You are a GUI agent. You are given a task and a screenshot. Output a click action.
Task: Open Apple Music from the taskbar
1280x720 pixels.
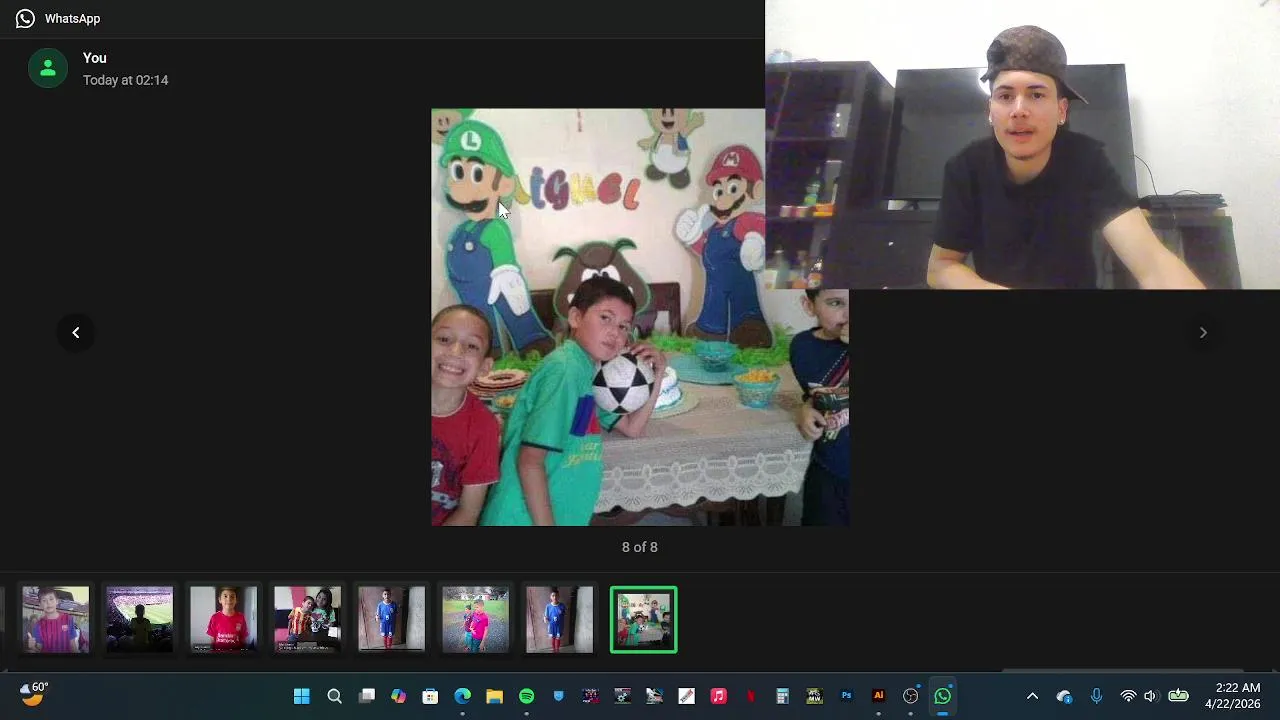tap(718, 696)
